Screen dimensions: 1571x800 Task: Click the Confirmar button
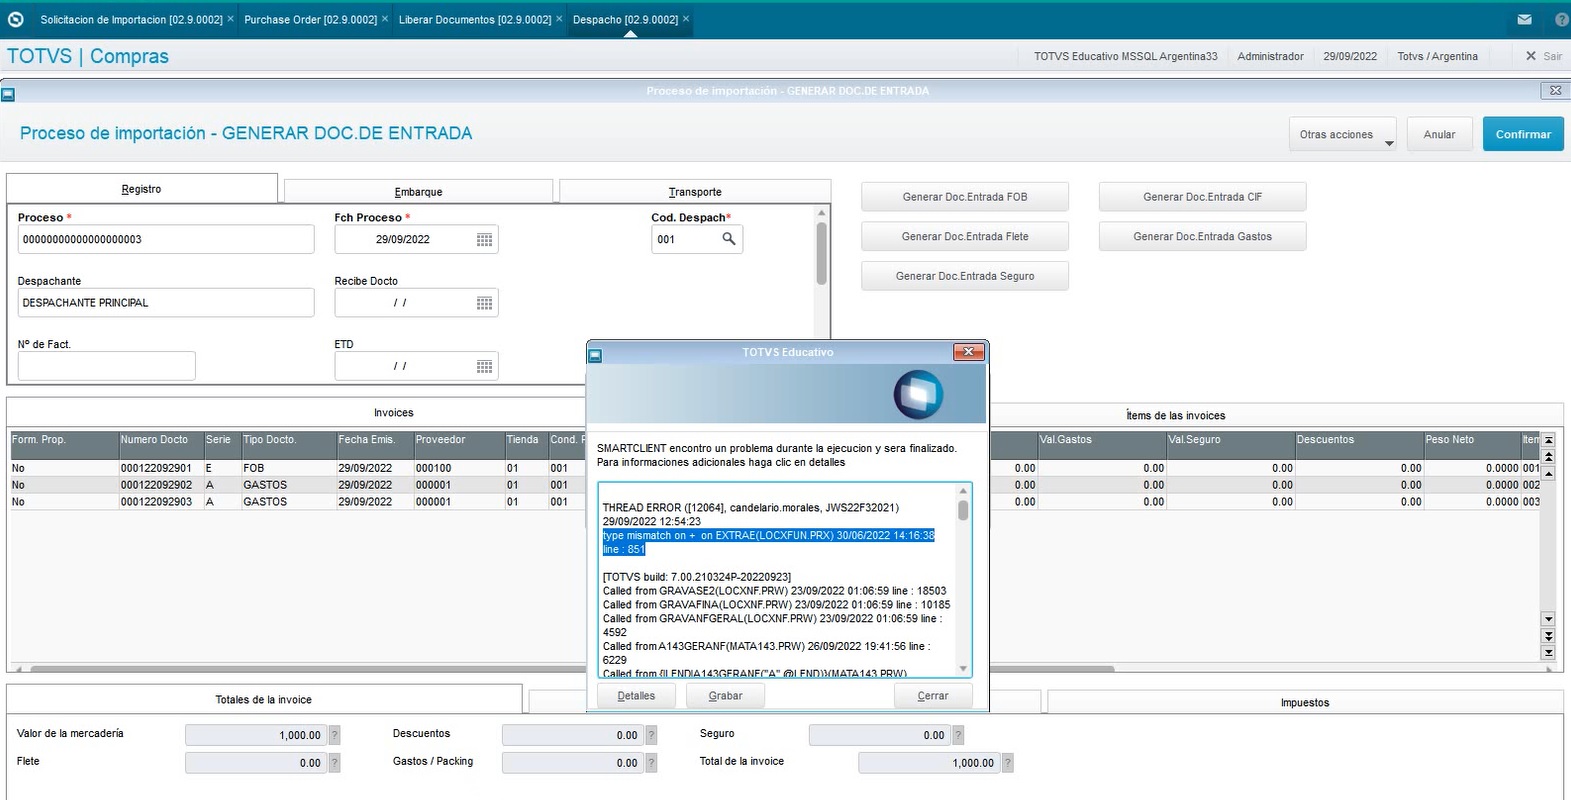[1523, 134]
